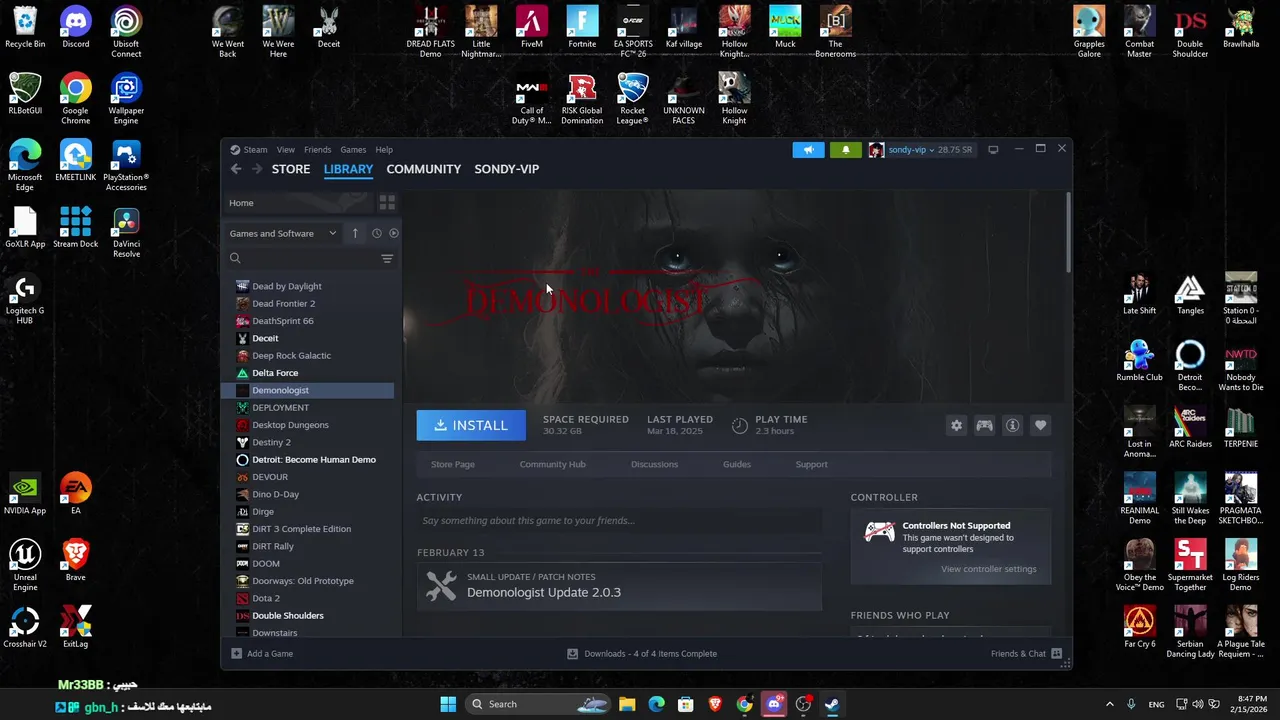Screen dimensions: 1280x720
Task: Open the Fortnite desktop shortcut
Action: 582,27
